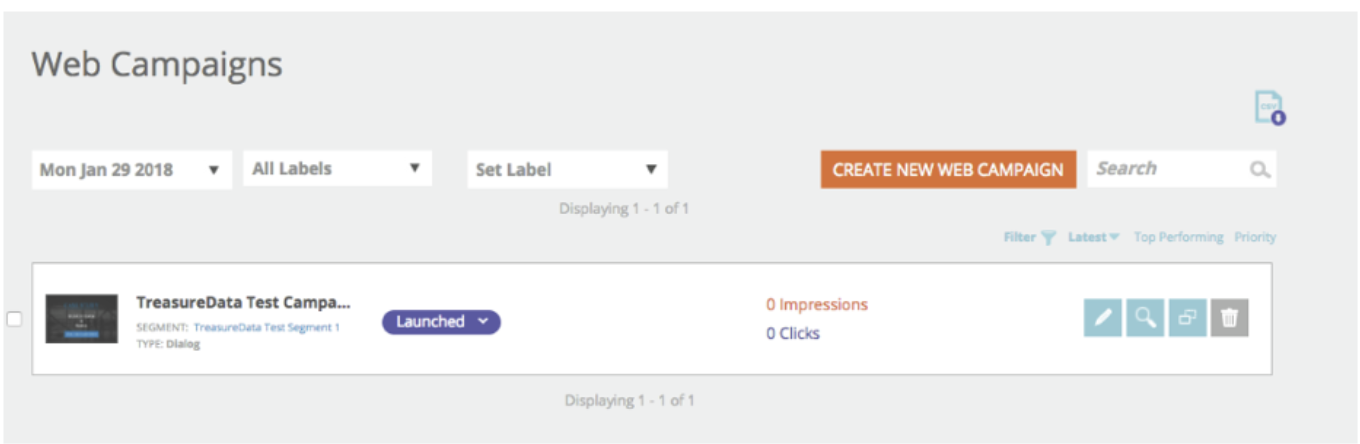This screenshot has width=1360, height=444.
Task: Select the TreasureData Test campaign checkbox
Action: pos(14,319)
